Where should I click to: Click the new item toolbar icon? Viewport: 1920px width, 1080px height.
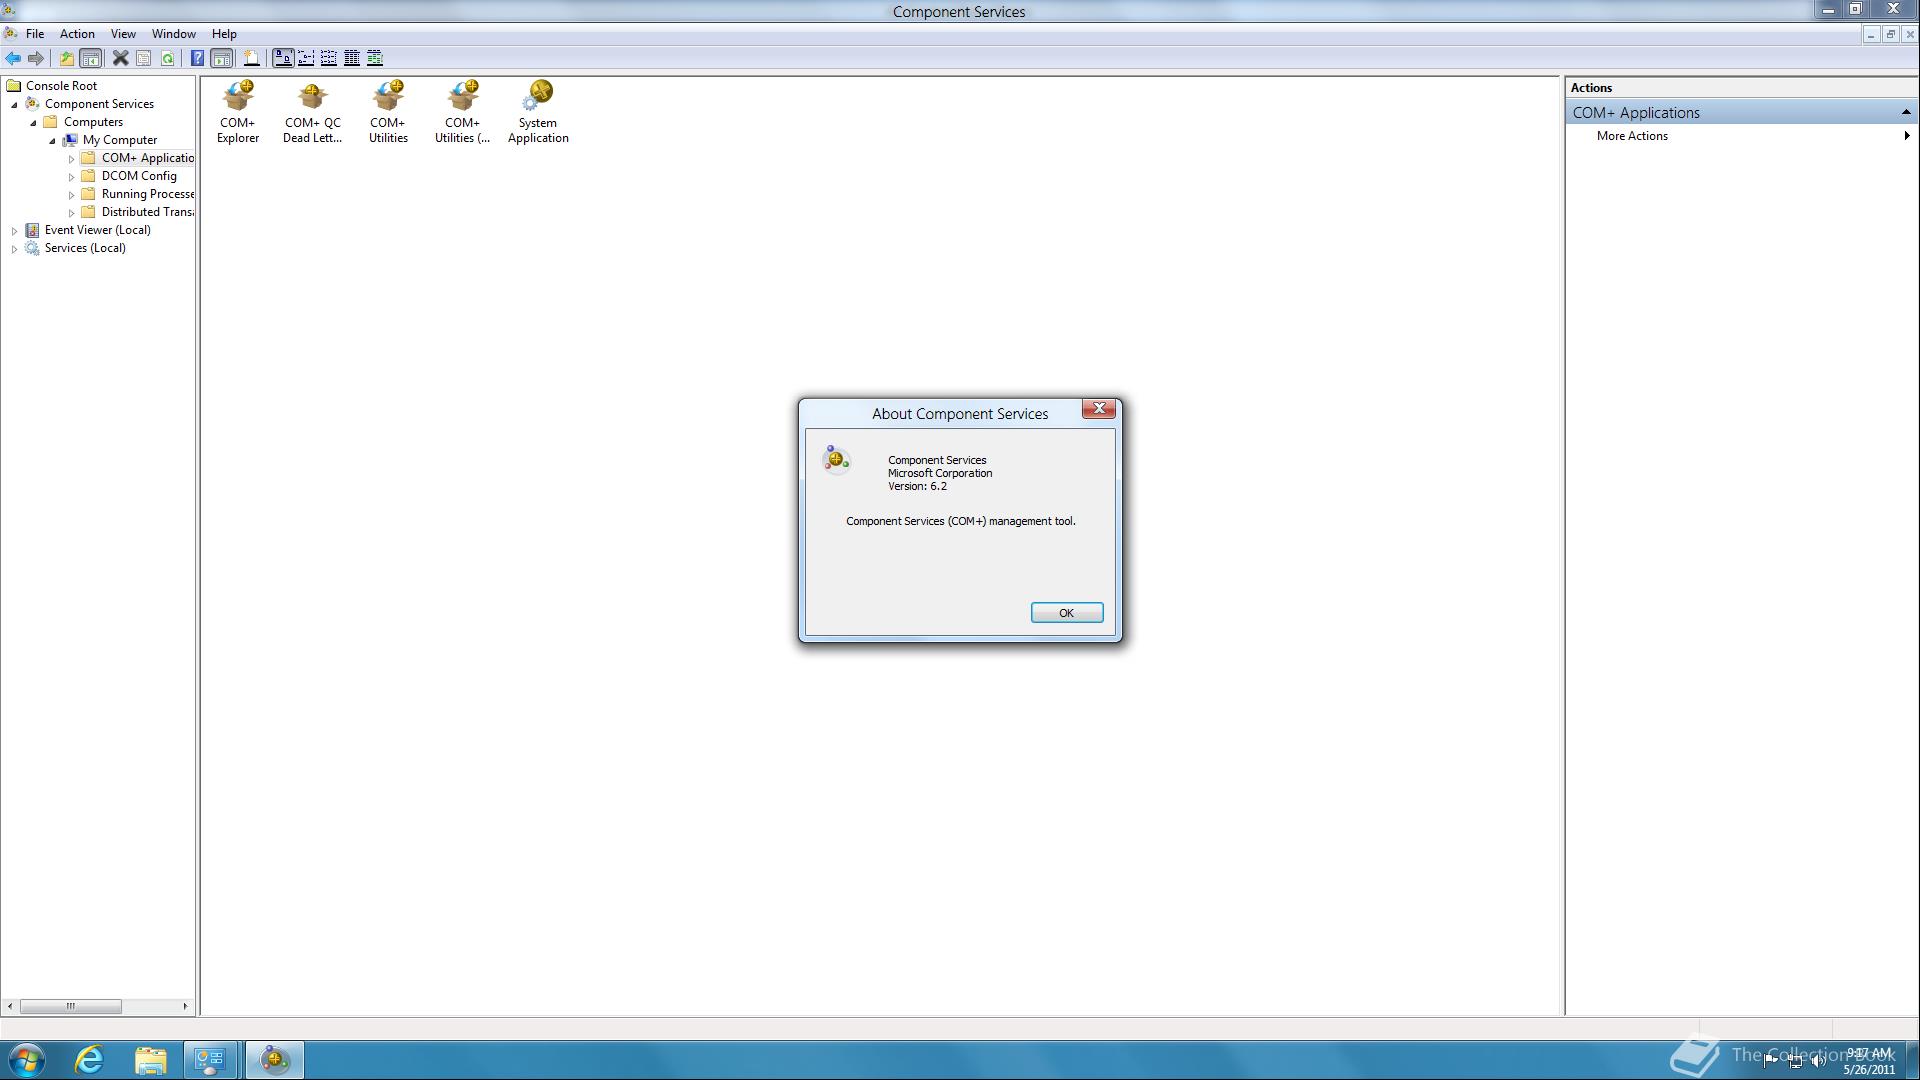[x=251, y=58]
